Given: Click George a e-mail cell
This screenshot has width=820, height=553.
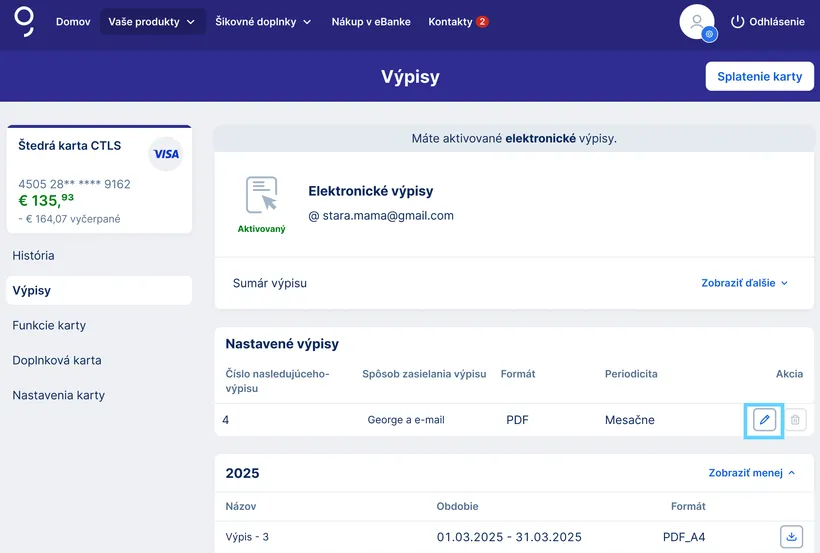Looking at the screenshot, I should (406, 420).
